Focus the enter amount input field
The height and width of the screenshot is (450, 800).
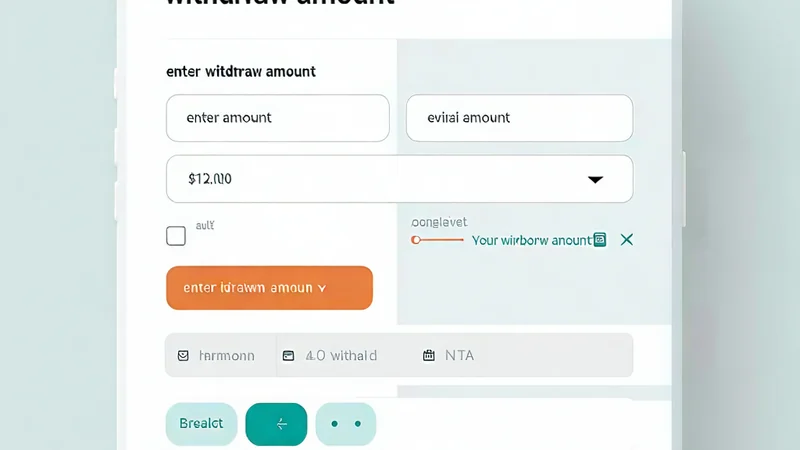click(x=277, y=118)
